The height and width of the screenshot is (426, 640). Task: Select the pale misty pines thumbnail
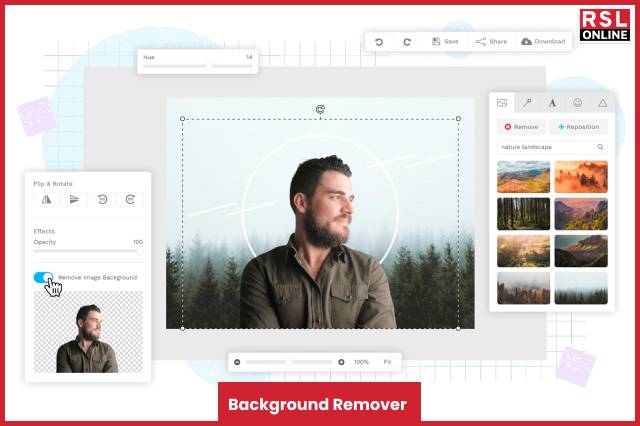click(x=581, y=288)
